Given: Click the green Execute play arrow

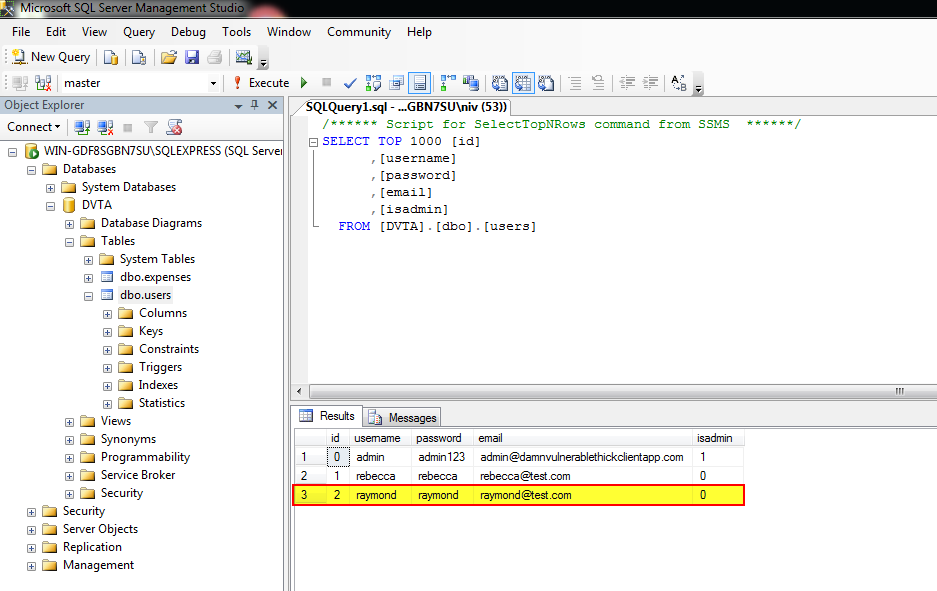Looking at the screenshot, I should 304,82.
